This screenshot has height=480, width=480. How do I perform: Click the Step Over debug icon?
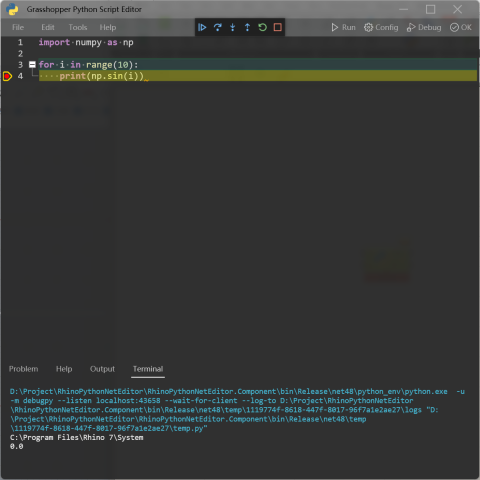pyautogui.click(x=218, y=27)
